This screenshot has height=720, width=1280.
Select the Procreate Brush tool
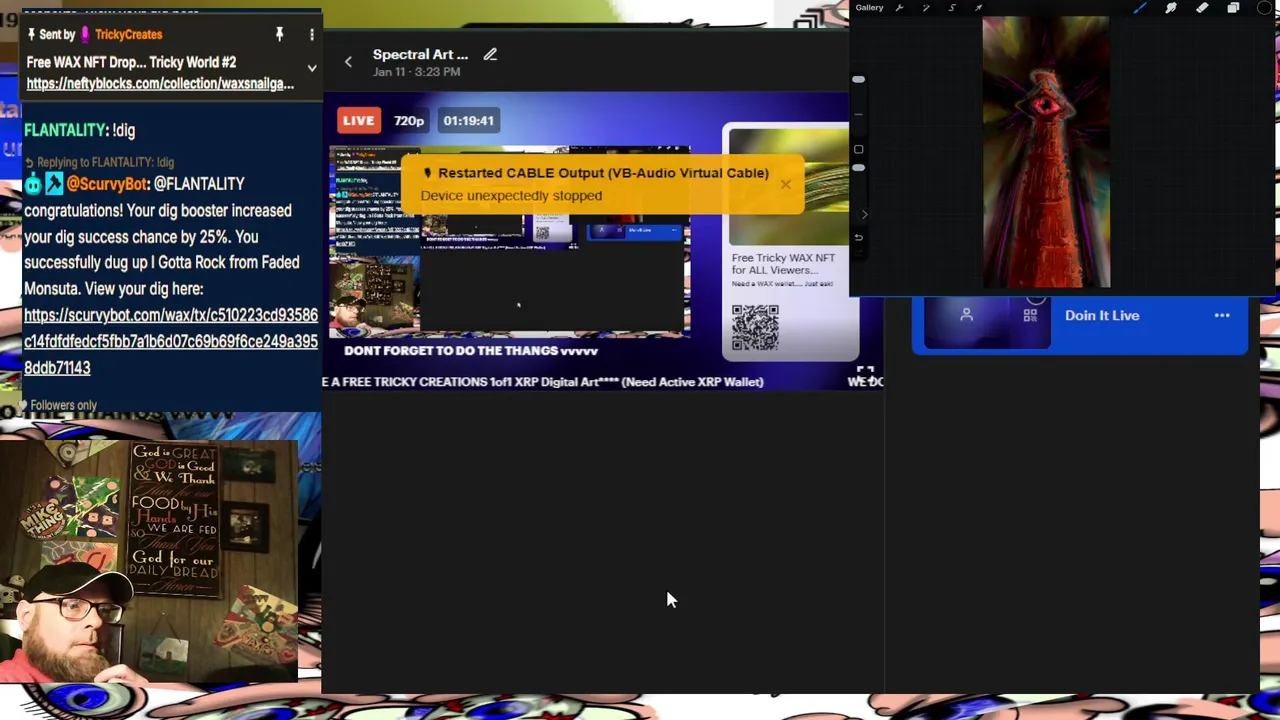click(x=1140, y=8)
